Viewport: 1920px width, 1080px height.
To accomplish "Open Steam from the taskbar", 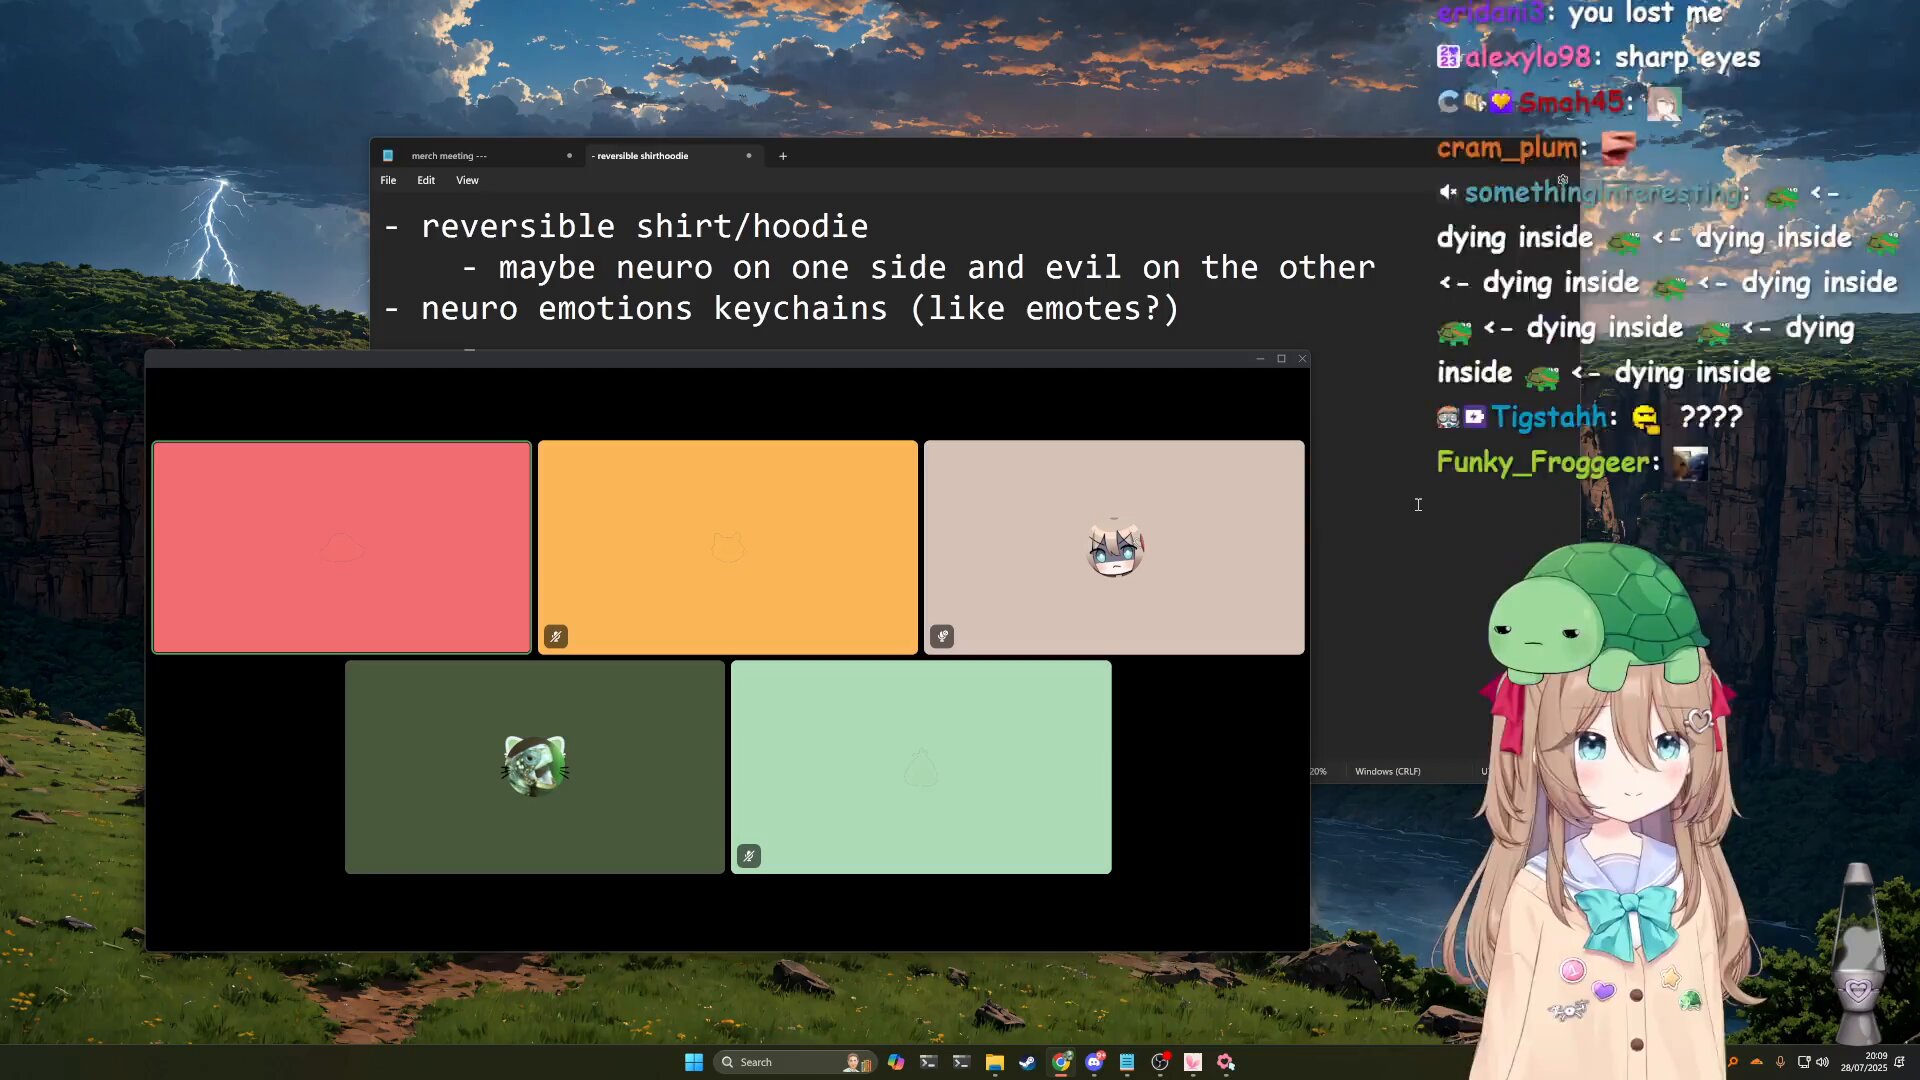I will [1027, 1062].
